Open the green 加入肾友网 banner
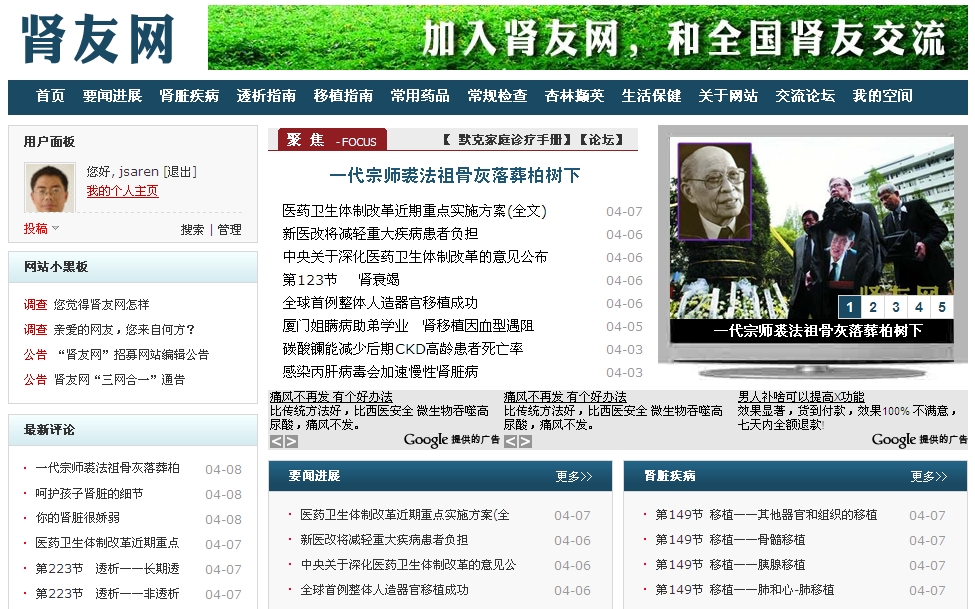 pos(588,37)
